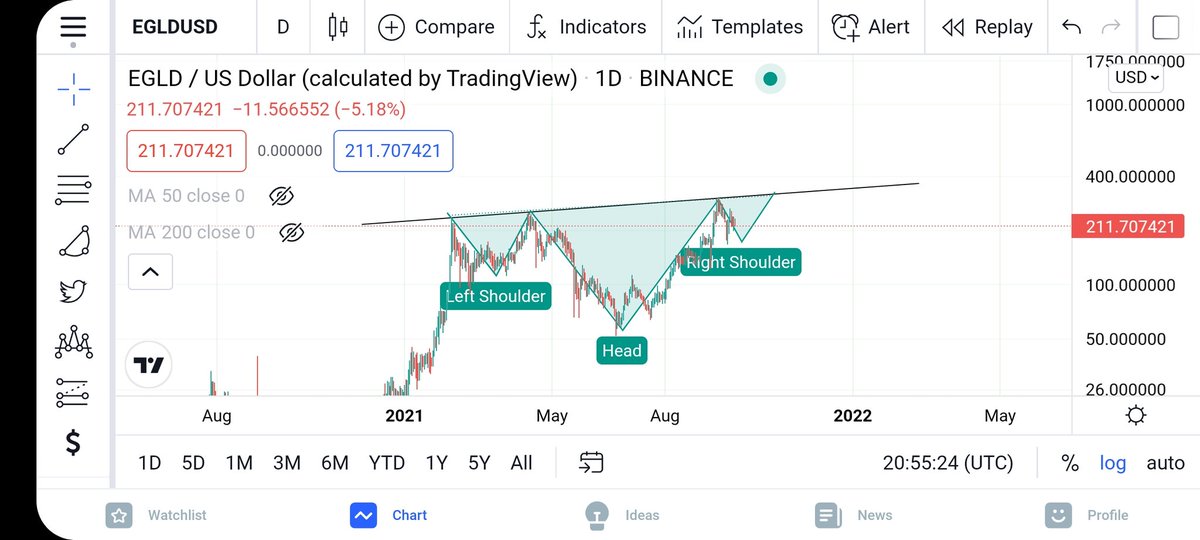Collapse the indicator legend chevron
This screenshot has width=1200, height=540.
(150, 271)
